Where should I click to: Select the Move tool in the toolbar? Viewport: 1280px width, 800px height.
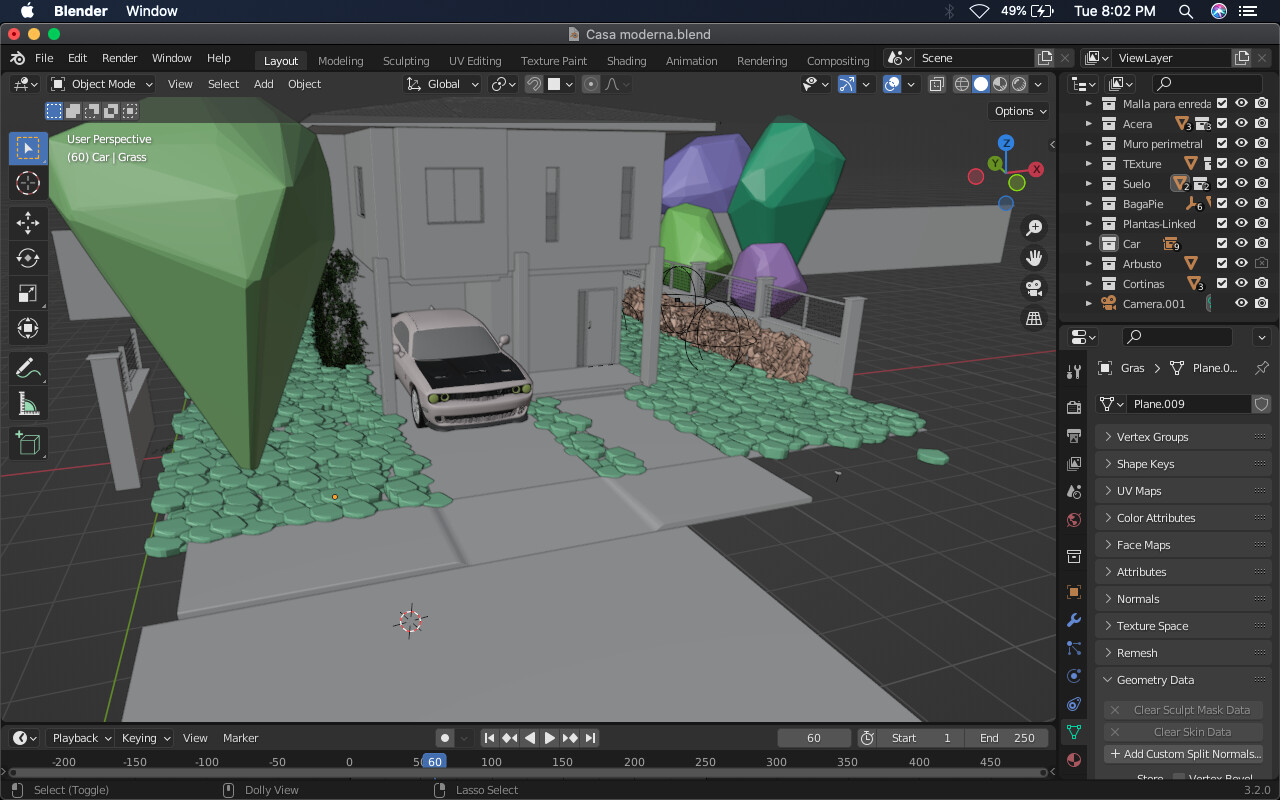(28, 223)
